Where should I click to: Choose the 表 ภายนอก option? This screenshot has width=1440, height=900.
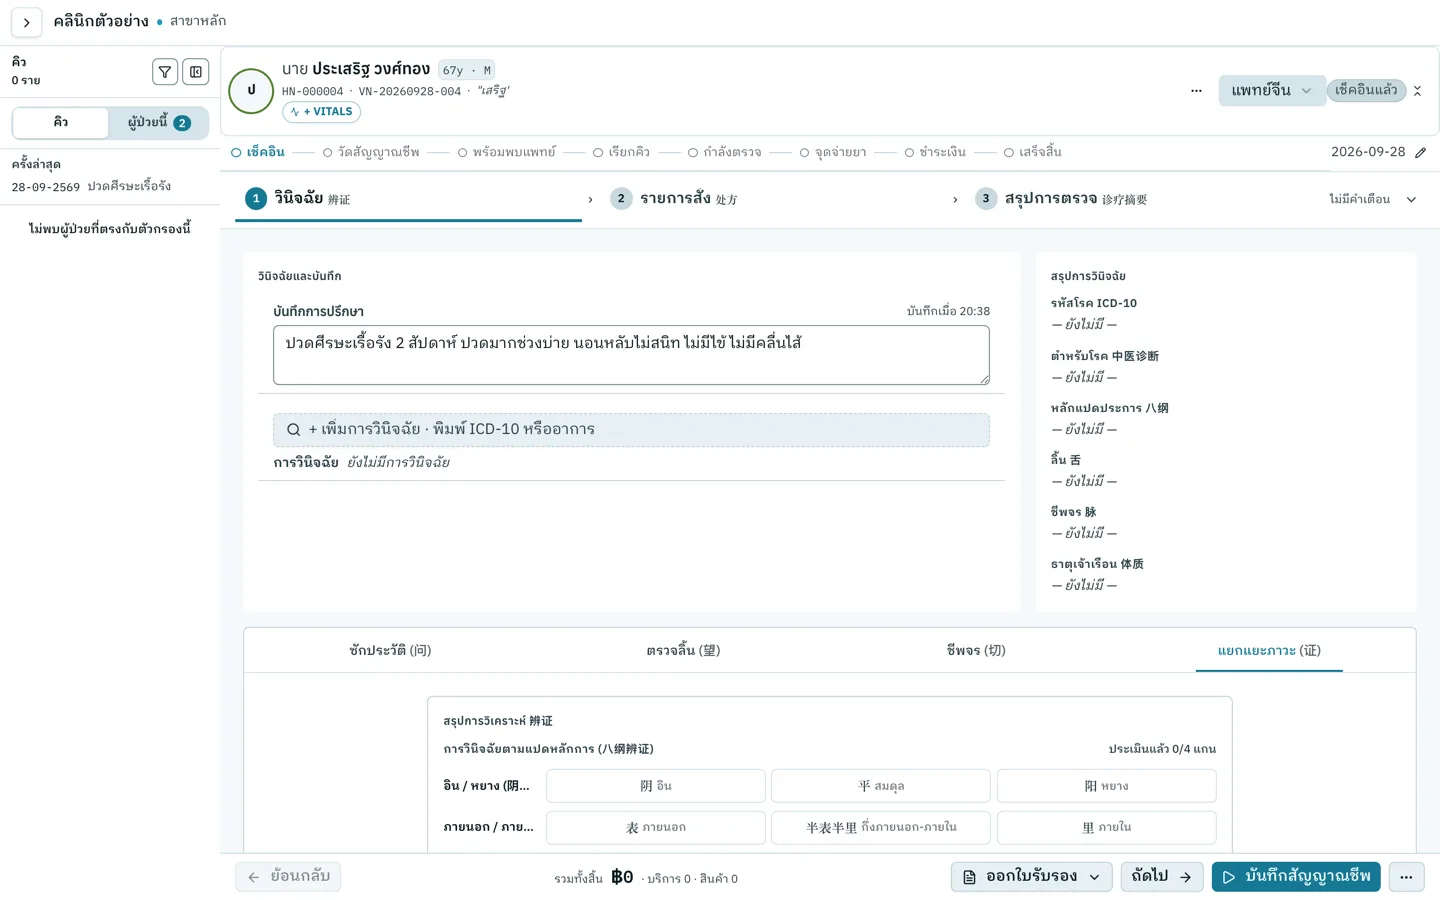[656, 828]
